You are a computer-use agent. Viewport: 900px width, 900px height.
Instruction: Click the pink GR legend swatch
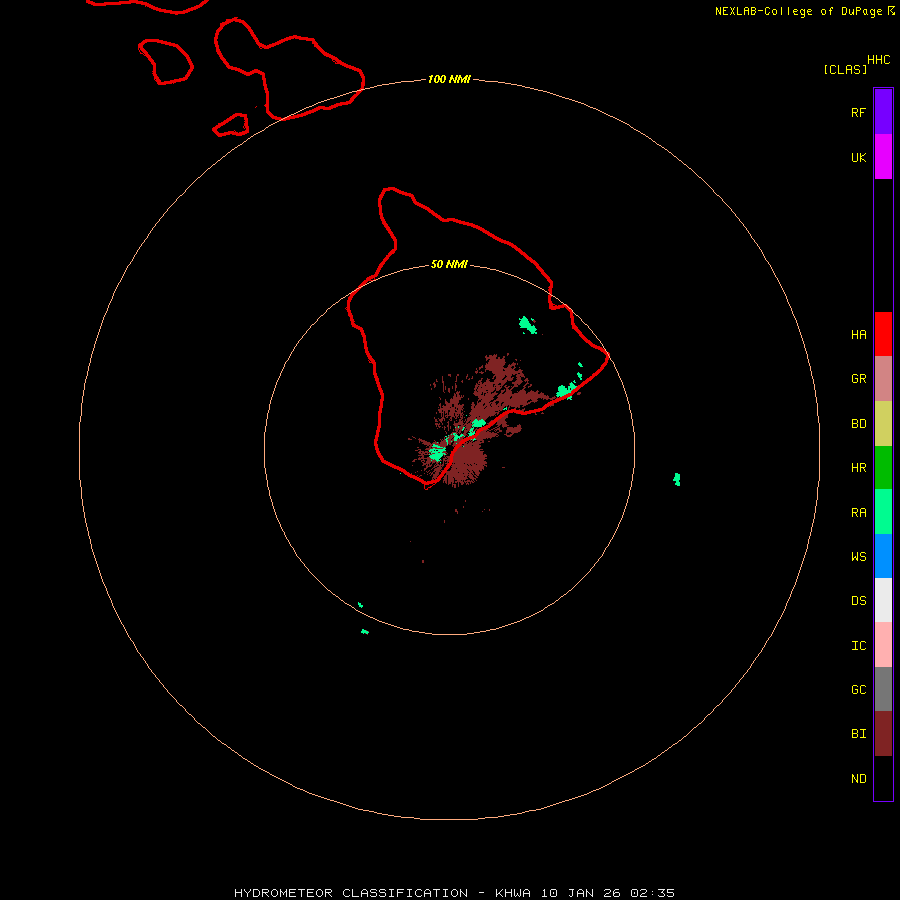(x=883, y=379)
